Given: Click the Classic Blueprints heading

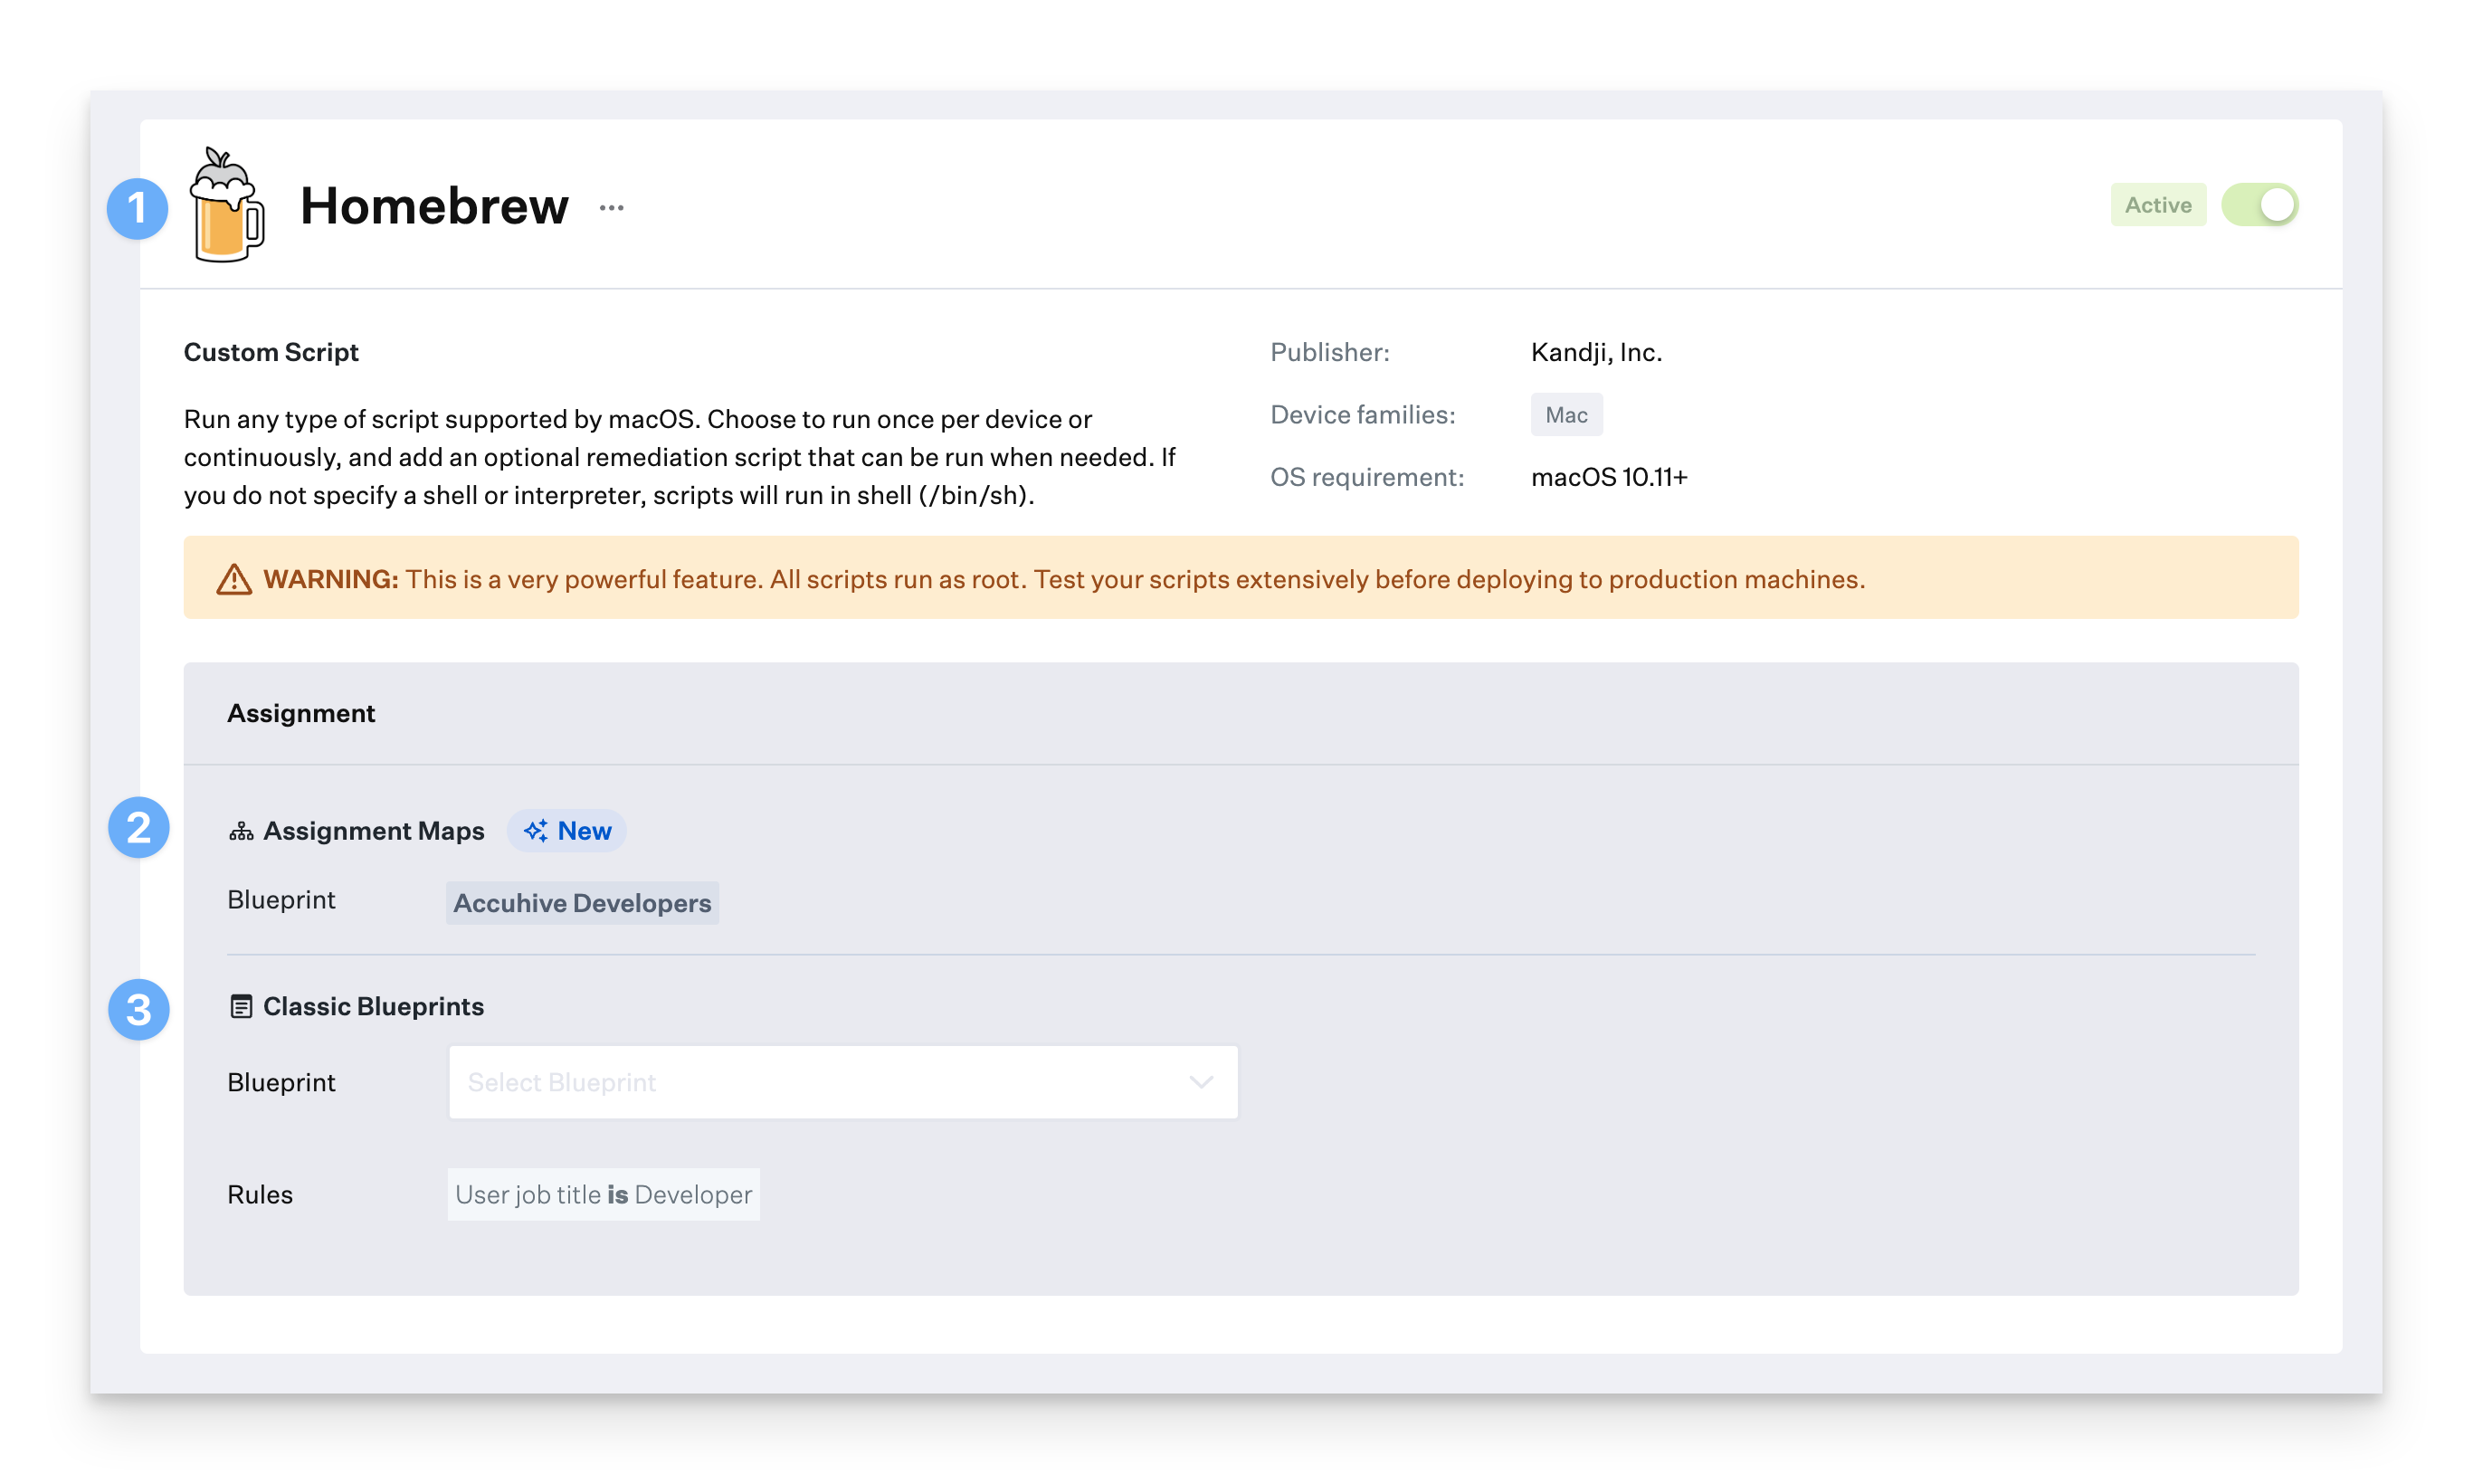Looking at the screenshot, I should pos(373,1006).
